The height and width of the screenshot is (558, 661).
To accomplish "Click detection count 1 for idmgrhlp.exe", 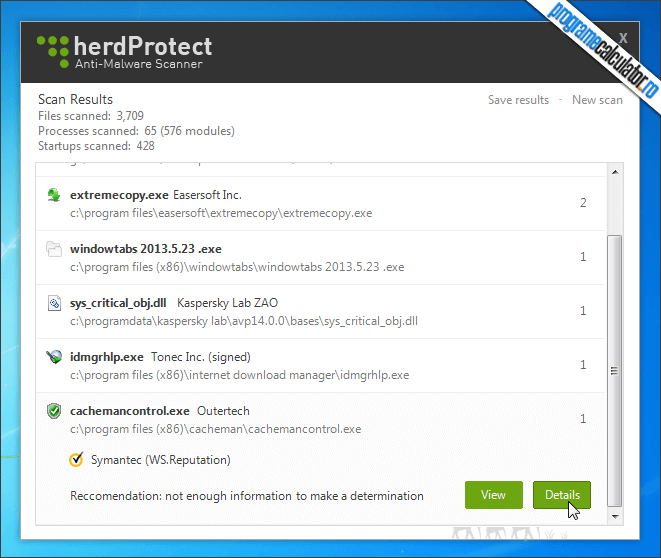I will point(583,365).
